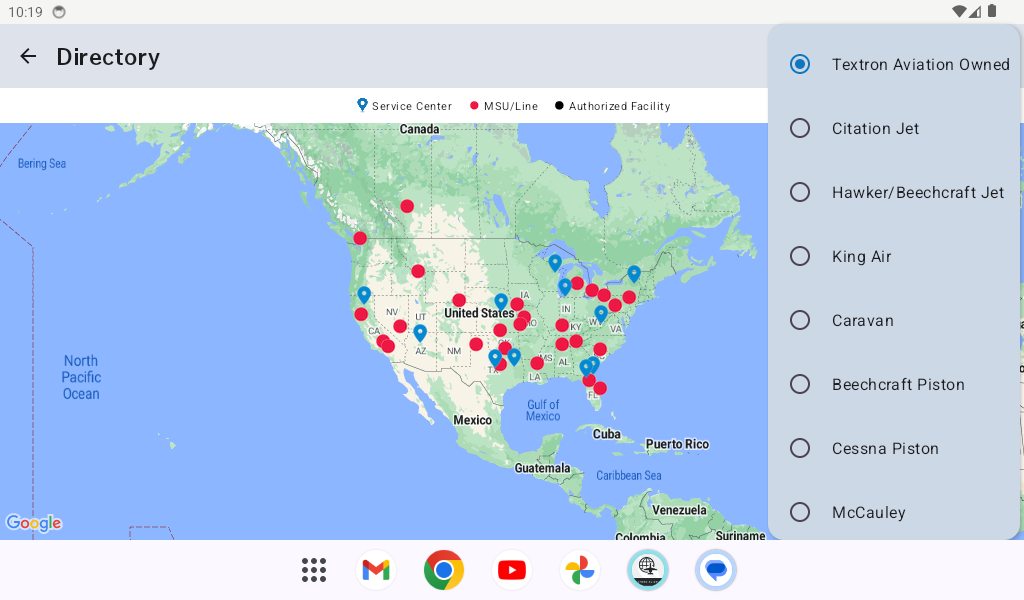The image size is (1024, 600).
Task: Tap the red MSU/Line dot in Nevada
Action: tap(400, 326)
